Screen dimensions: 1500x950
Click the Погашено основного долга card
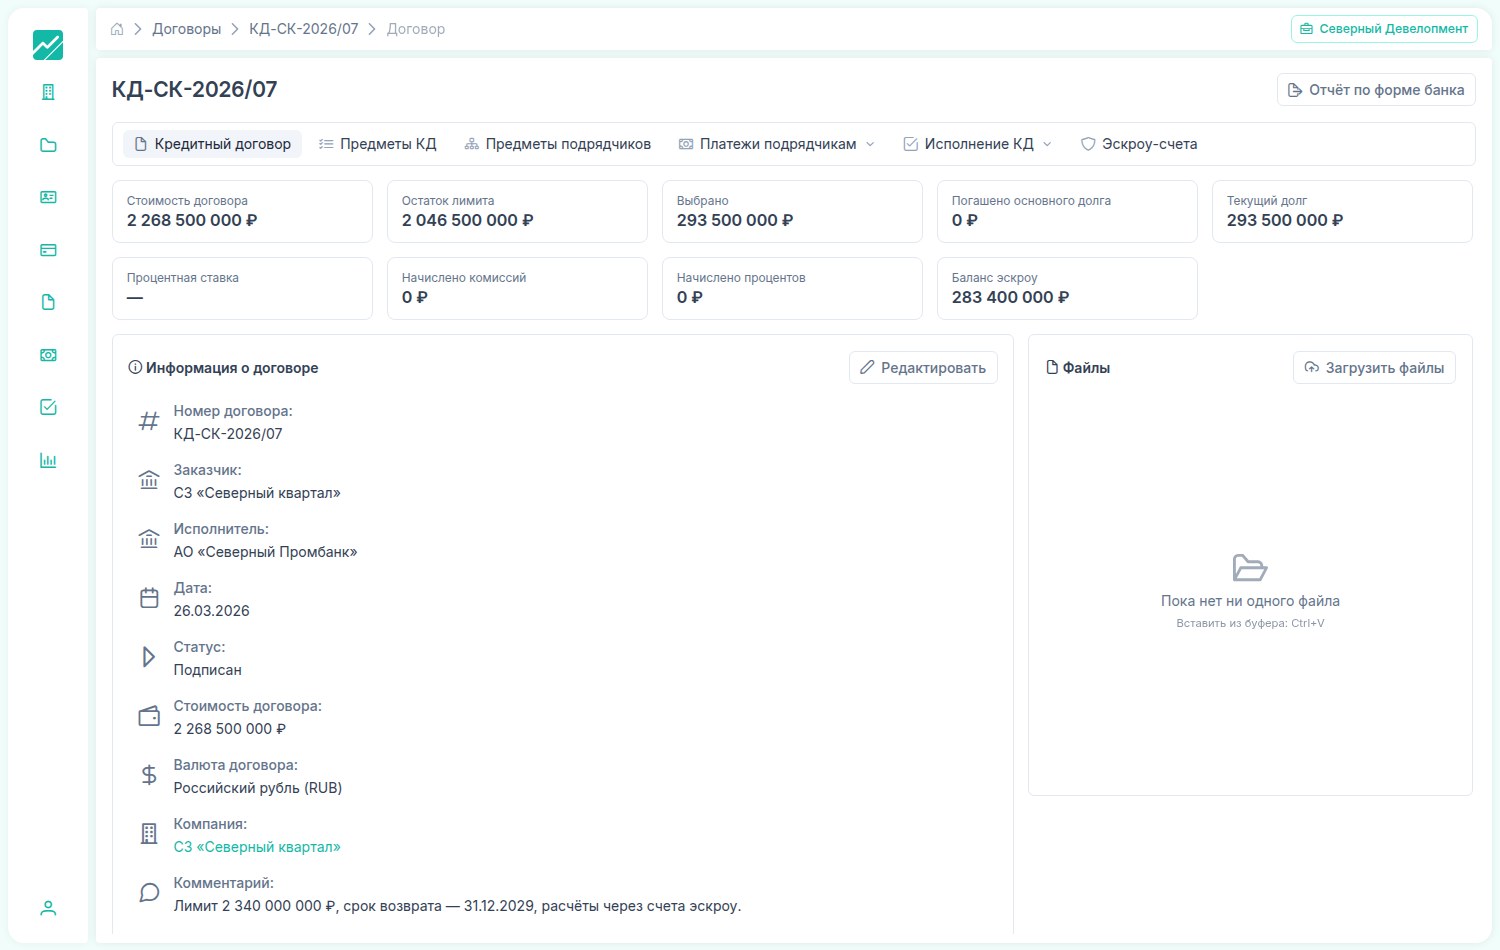1067,211
